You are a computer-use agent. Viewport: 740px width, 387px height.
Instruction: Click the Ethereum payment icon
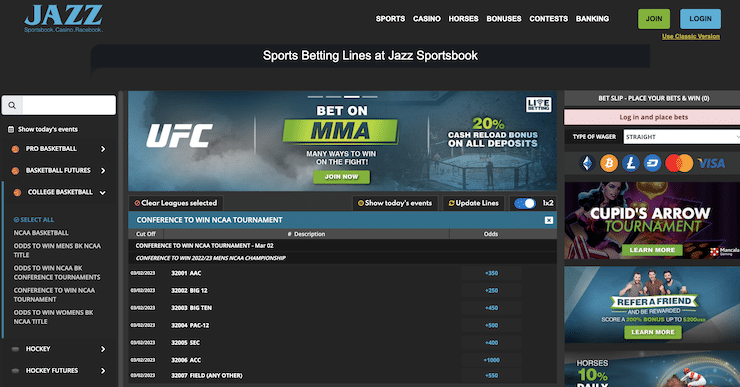pyautogui.click(x=587, y=163)
